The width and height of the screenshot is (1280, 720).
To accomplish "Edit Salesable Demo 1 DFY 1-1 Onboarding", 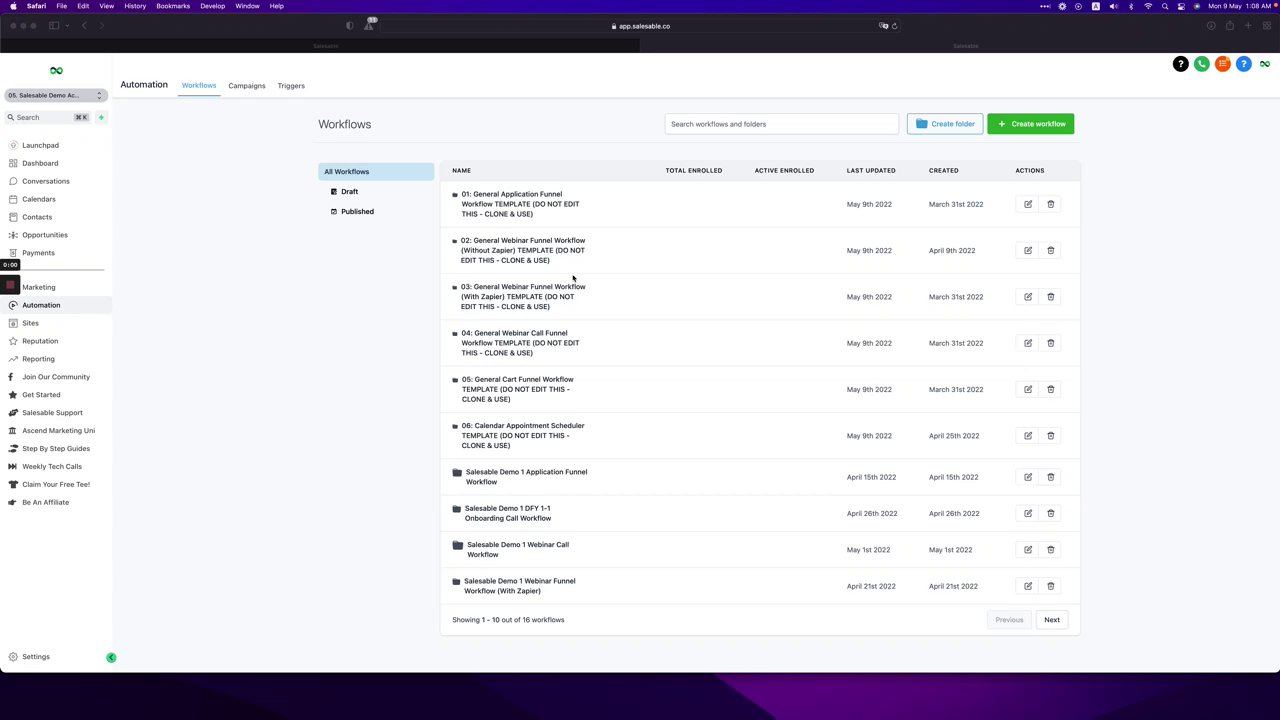I will (1028, 513).
